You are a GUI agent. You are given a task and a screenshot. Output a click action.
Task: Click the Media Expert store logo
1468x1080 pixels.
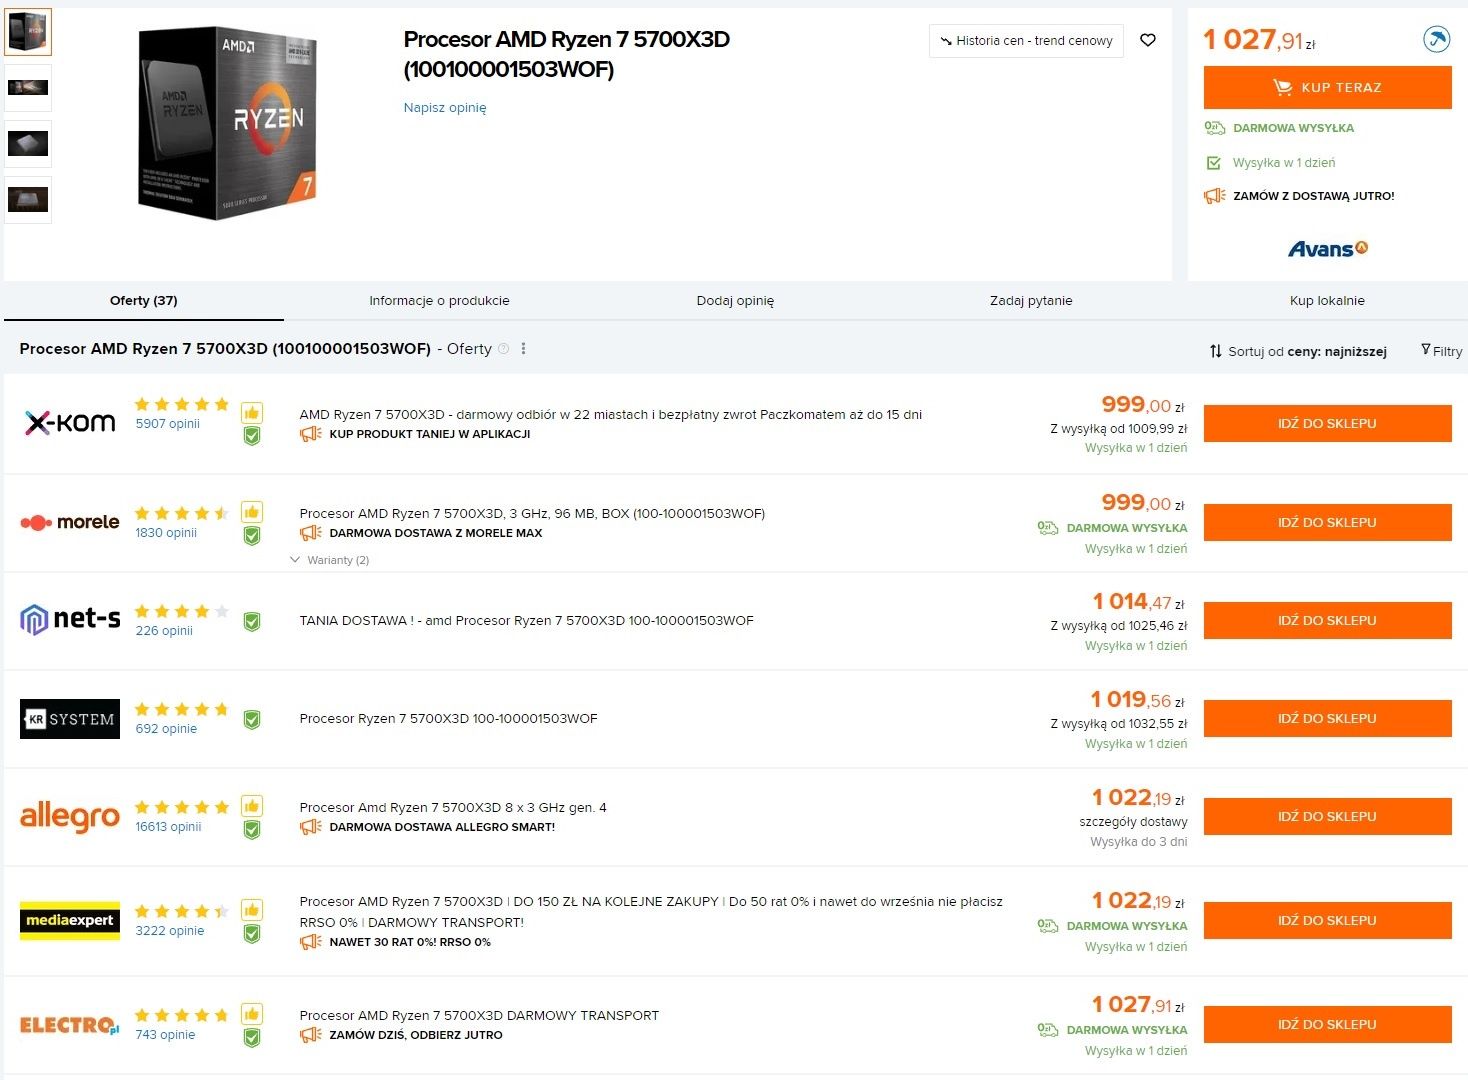[x=70, y=921]
